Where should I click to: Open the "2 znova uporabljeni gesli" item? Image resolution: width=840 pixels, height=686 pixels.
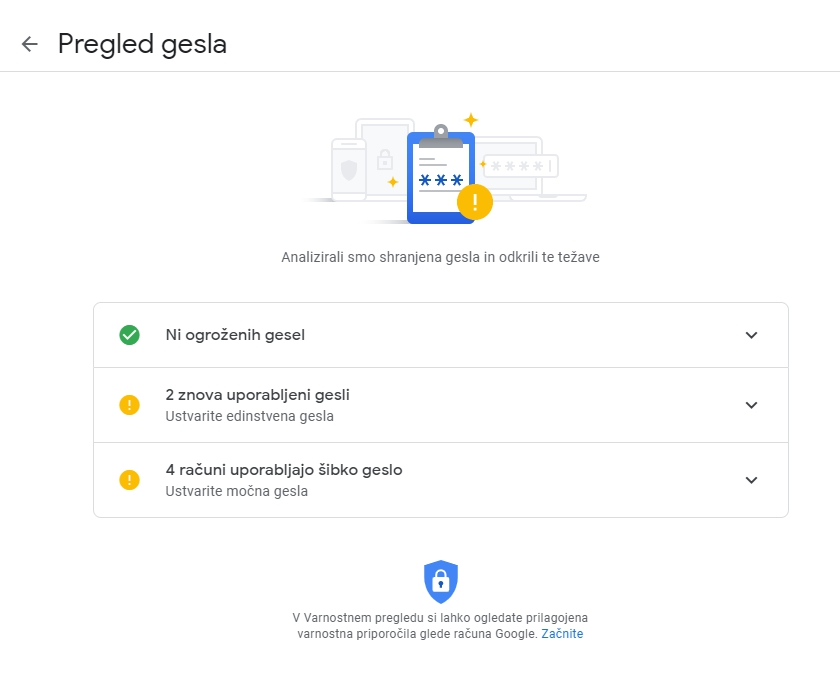pos(257,395)
